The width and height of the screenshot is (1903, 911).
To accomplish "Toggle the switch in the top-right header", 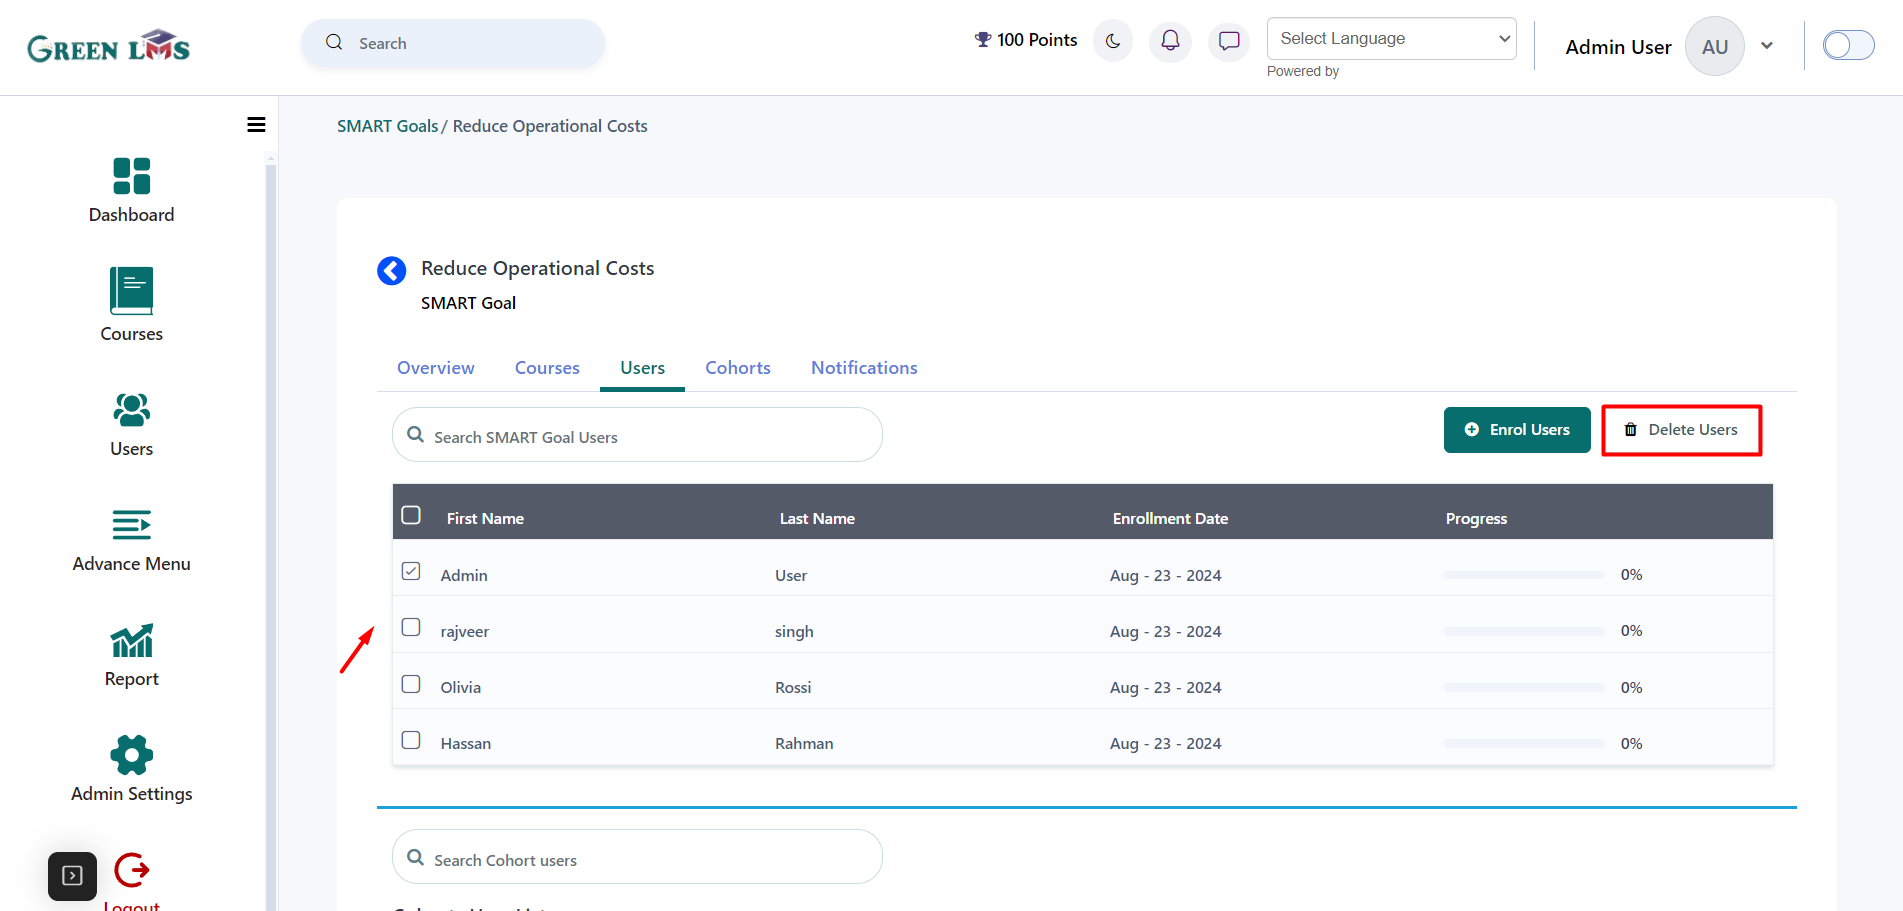I will point(1848,45).
